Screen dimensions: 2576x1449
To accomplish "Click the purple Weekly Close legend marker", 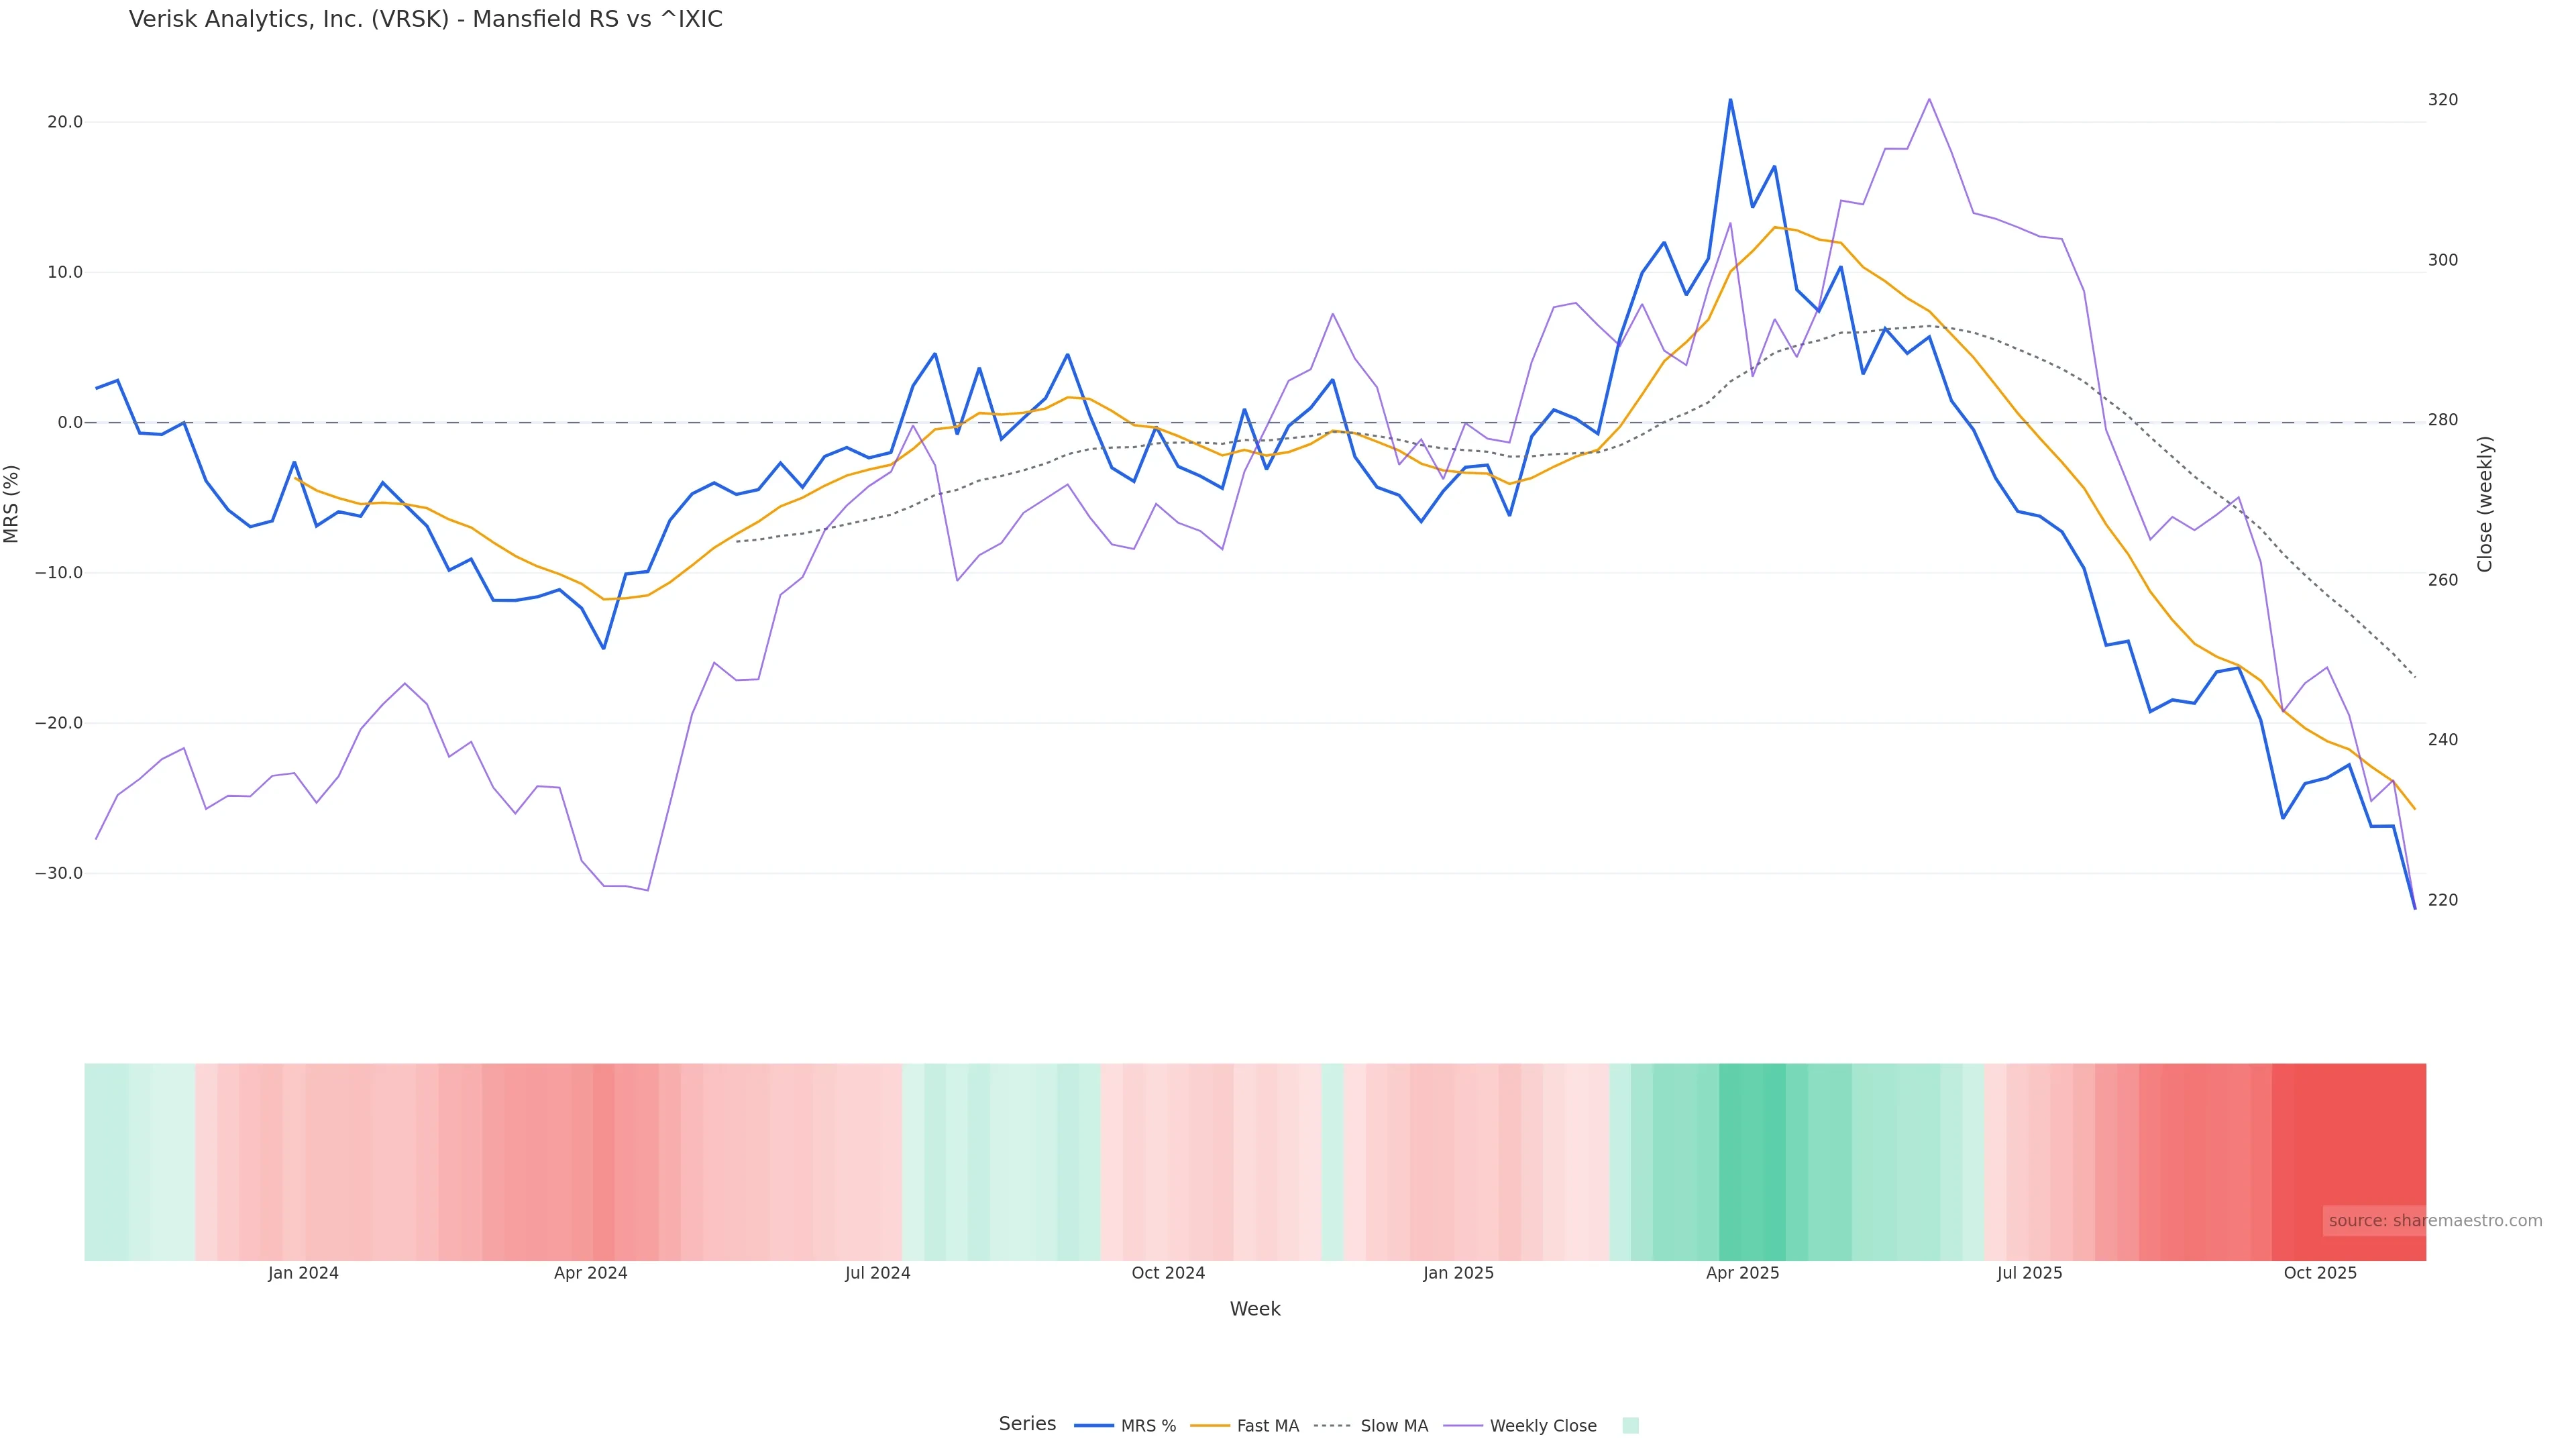I will click(x=1463, y=1426).
